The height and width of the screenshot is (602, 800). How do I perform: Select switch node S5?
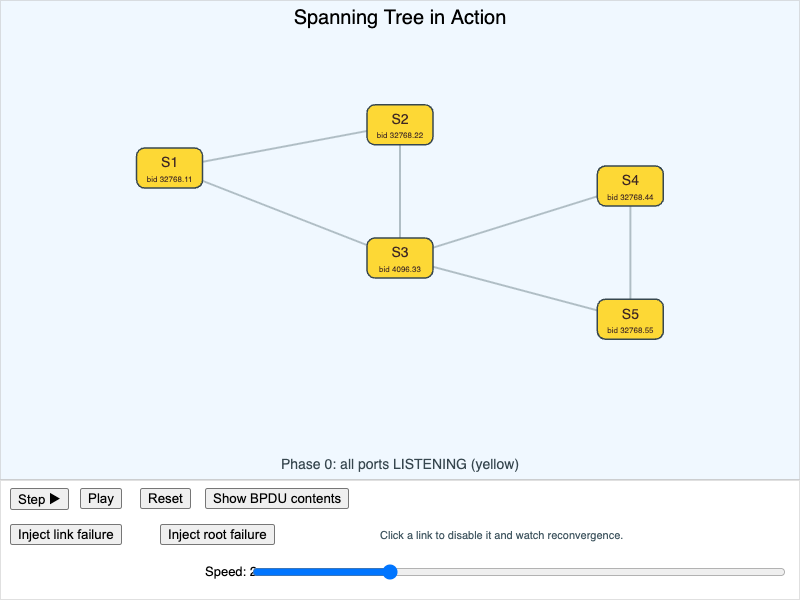(630, 319)
